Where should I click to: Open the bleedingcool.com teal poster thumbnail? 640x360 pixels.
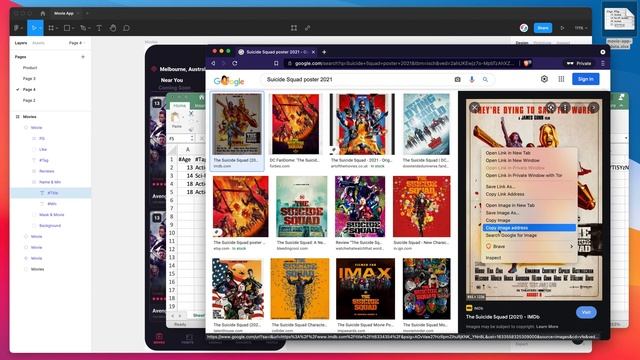302,207
